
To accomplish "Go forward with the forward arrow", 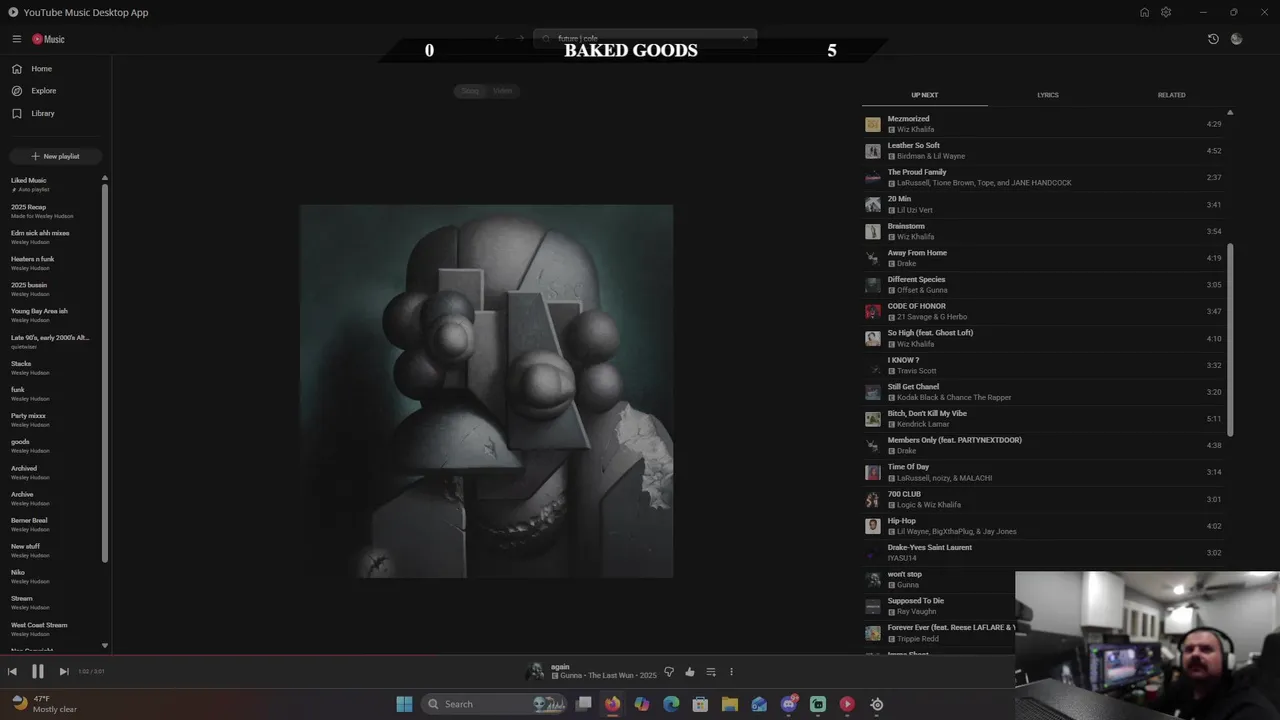I will point(520,39).
